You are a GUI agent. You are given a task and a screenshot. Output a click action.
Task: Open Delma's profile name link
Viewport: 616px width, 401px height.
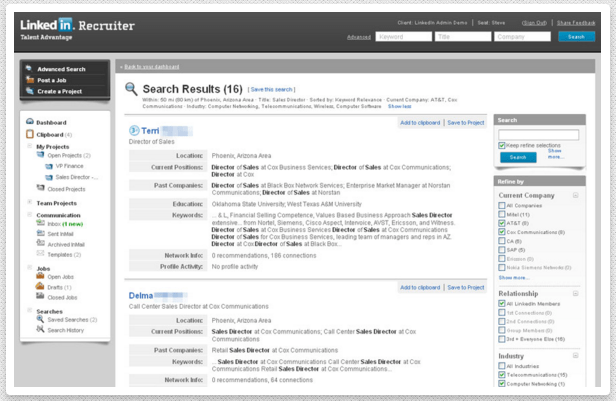pyautogui.click(x=141, y=295)
